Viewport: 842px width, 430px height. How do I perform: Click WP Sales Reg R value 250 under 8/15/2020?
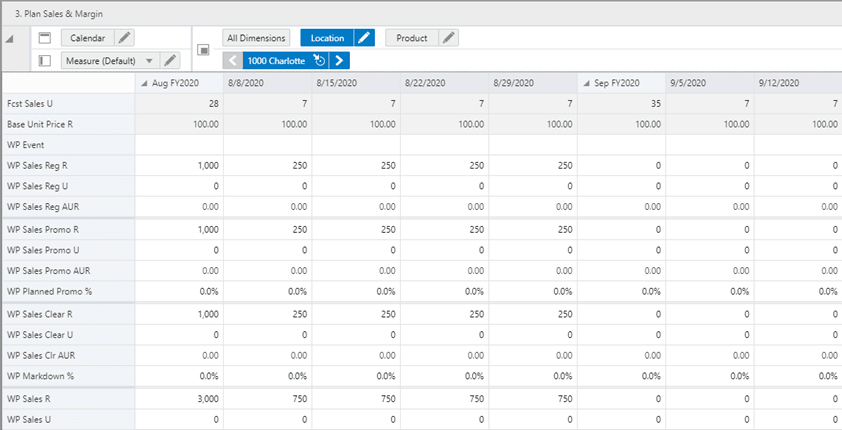pos(356,166)
